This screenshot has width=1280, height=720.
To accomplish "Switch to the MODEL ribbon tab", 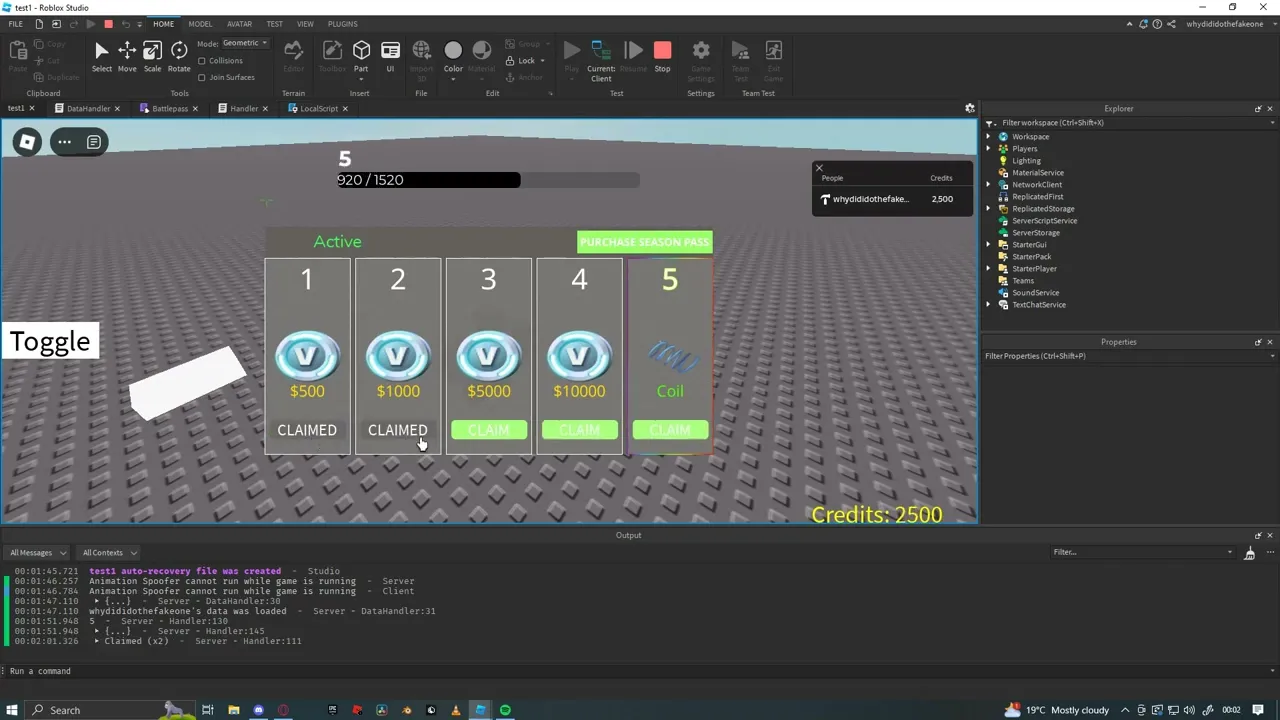I will [200, 24].
